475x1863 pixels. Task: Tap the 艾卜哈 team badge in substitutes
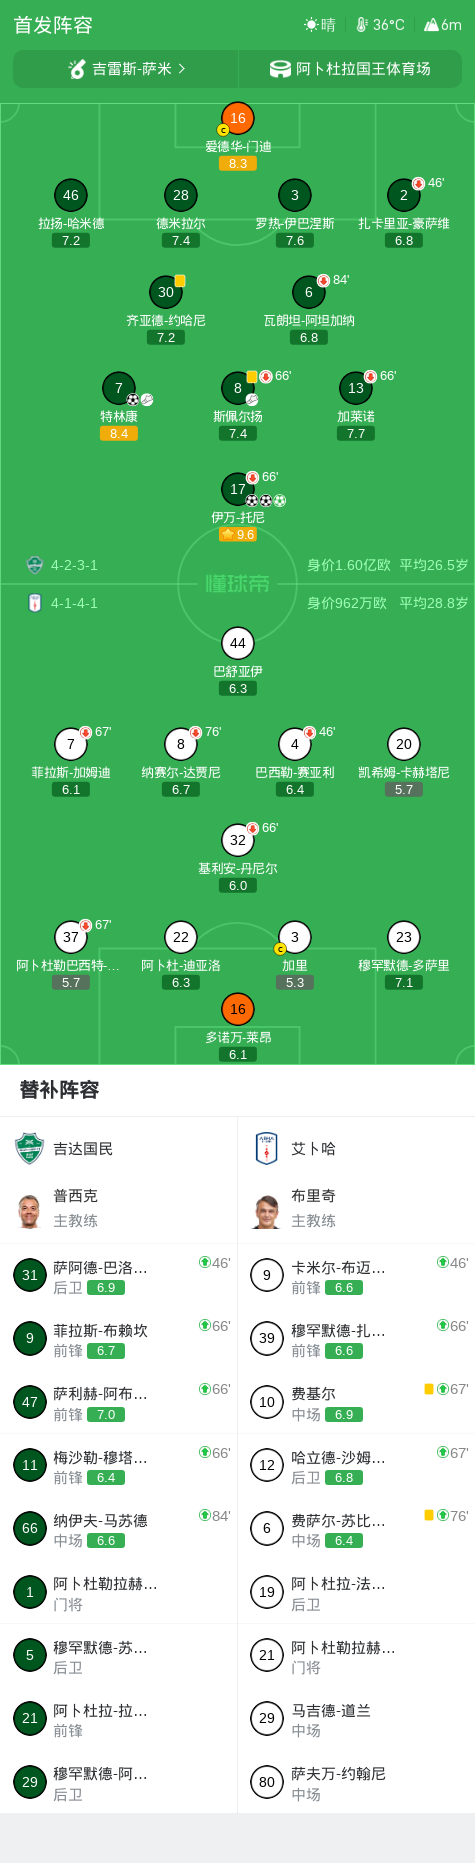click(267, 1149)
